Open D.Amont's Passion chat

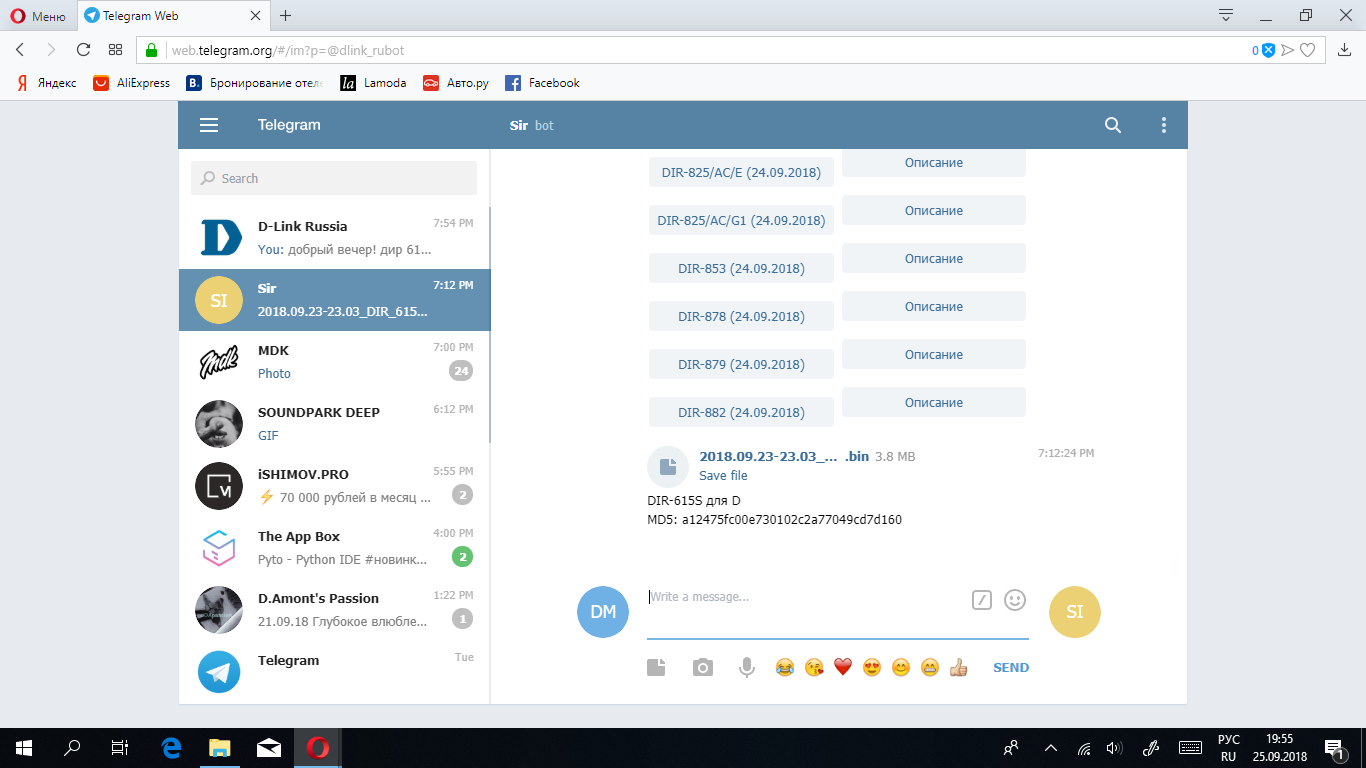tap(334, 610)
